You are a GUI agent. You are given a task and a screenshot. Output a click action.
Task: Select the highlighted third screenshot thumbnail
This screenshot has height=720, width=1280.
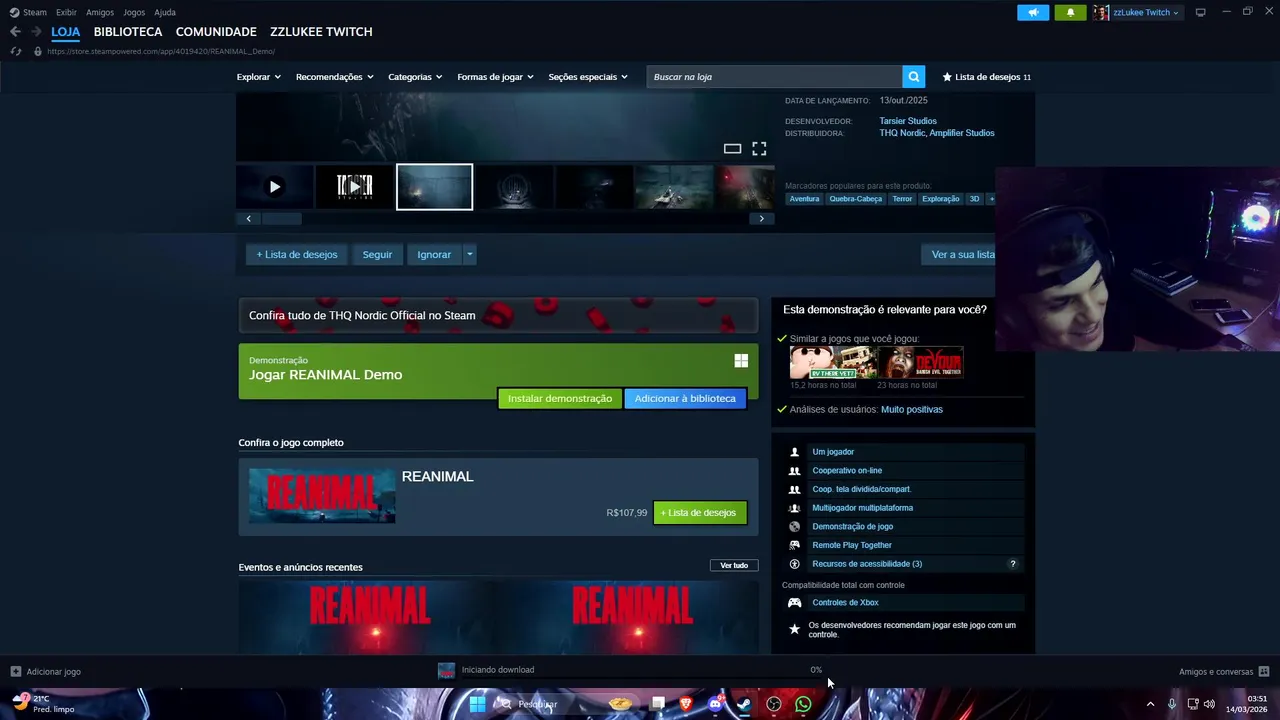435,187
